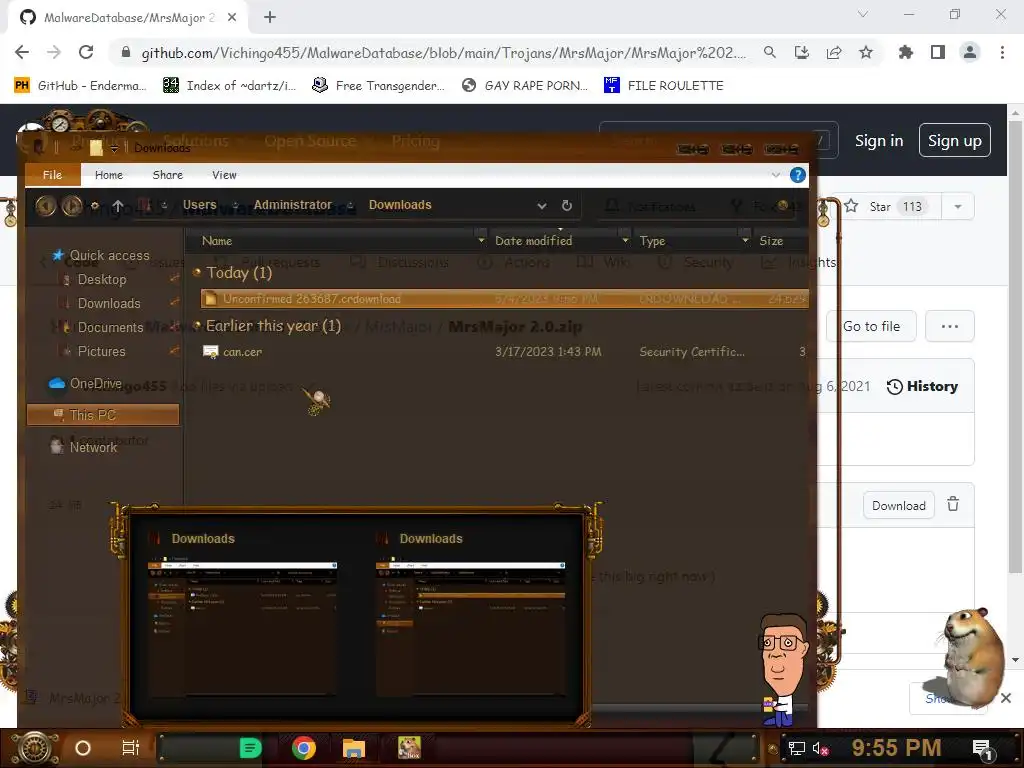Image resolution: width=1024 pixels, height=768 pixels.
Task: Open the three-dot more options button on GitHub
Action: [950, 327]
